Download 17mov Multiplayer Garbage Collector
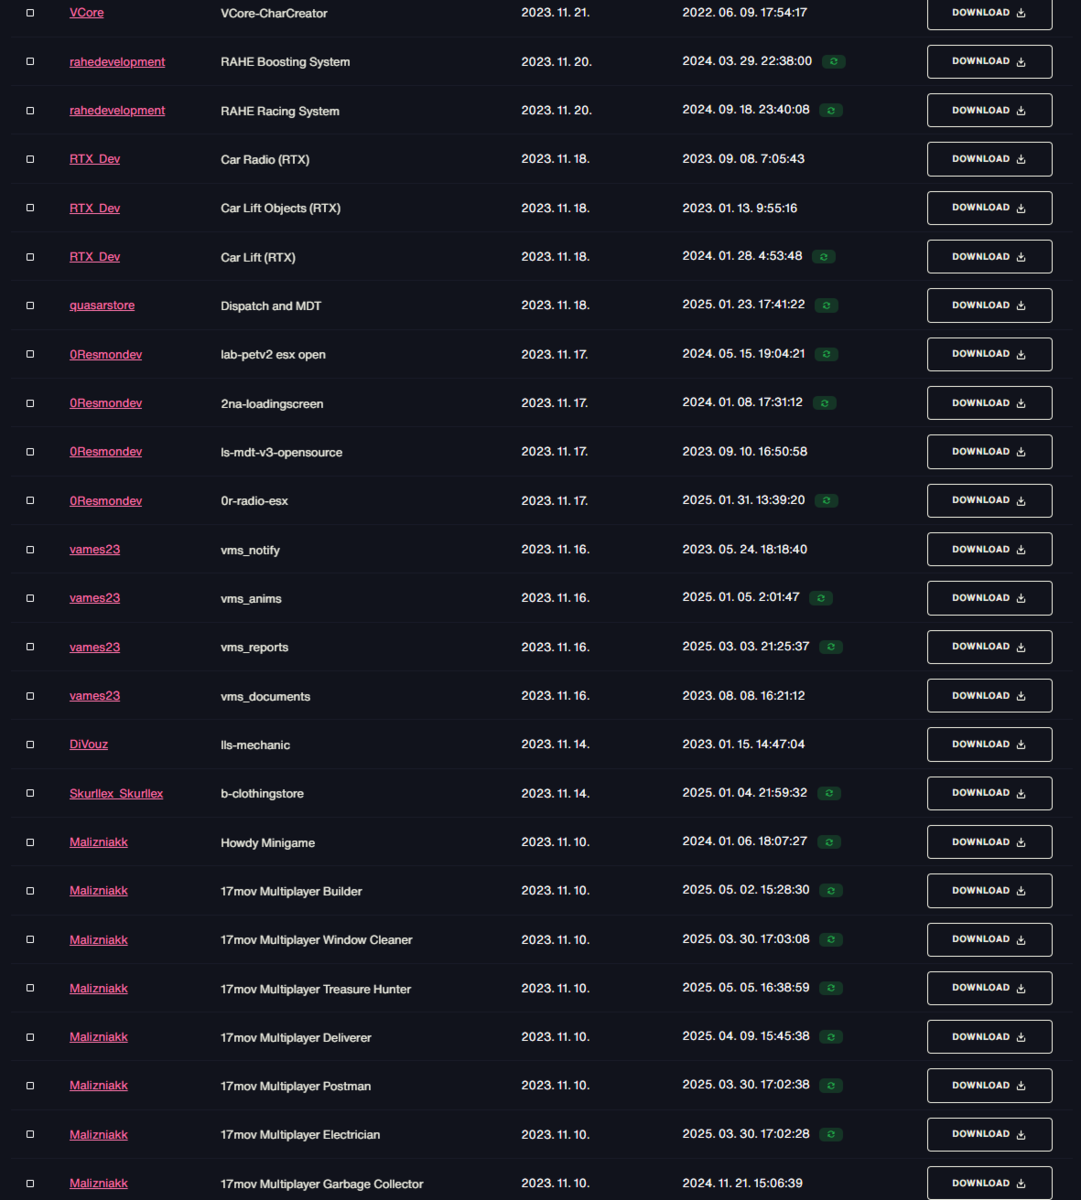 (989, 1183)
